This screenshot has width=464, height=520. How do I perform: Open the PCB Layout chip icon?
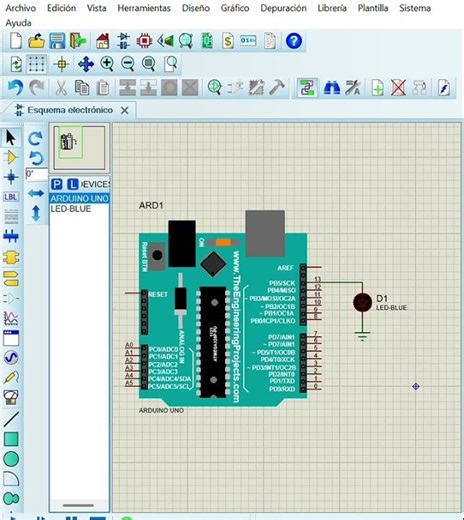[144, 41]
